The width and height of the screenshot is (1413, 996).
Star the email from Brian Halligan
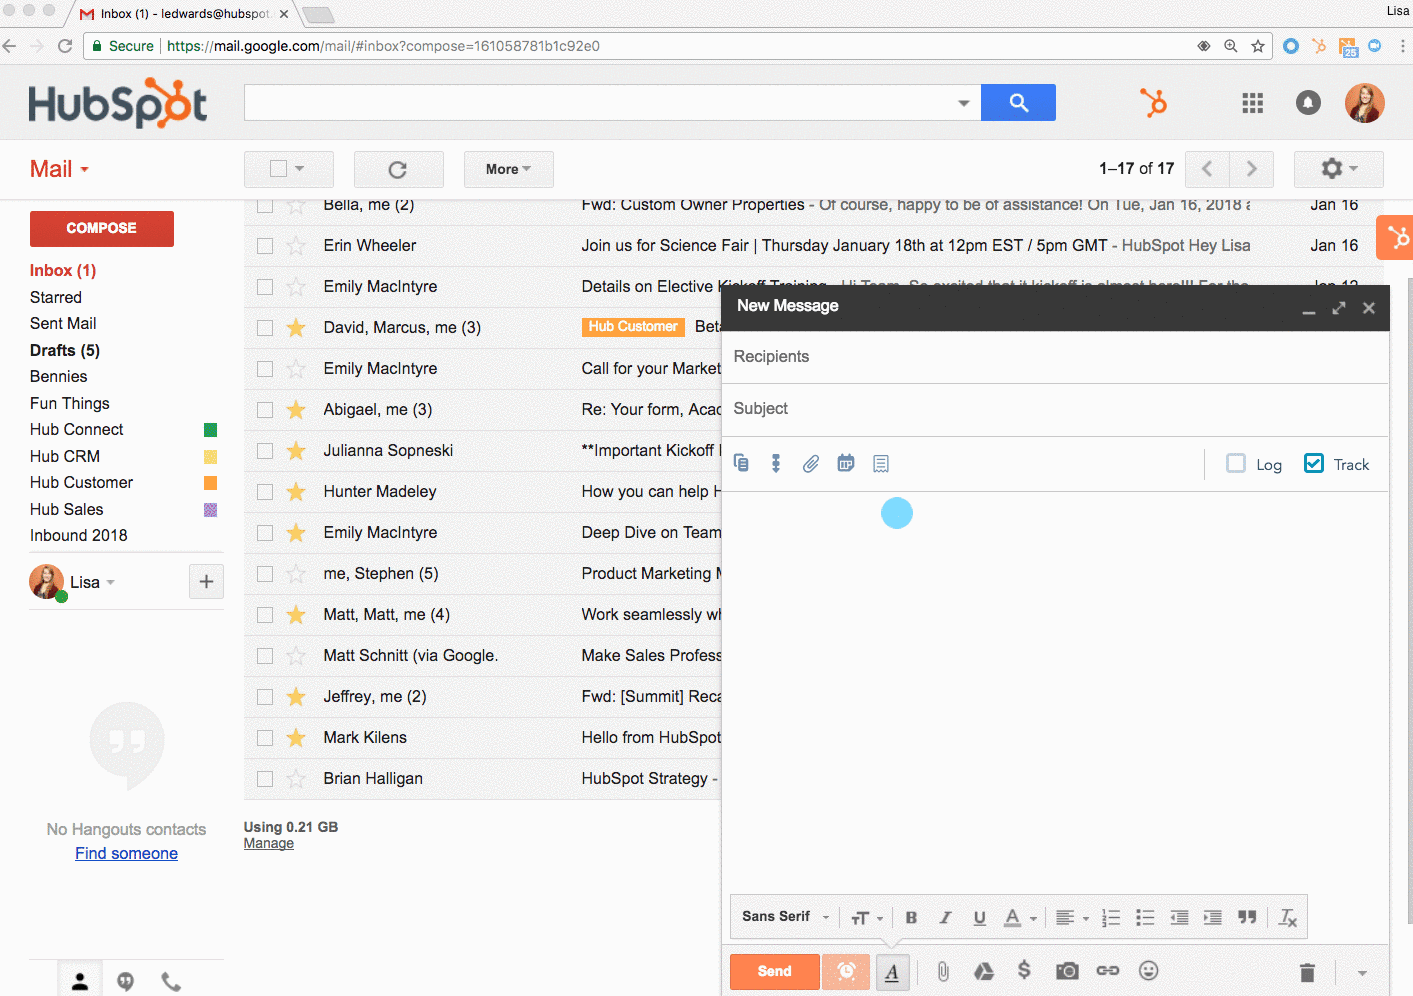click(x=295, y=778)
